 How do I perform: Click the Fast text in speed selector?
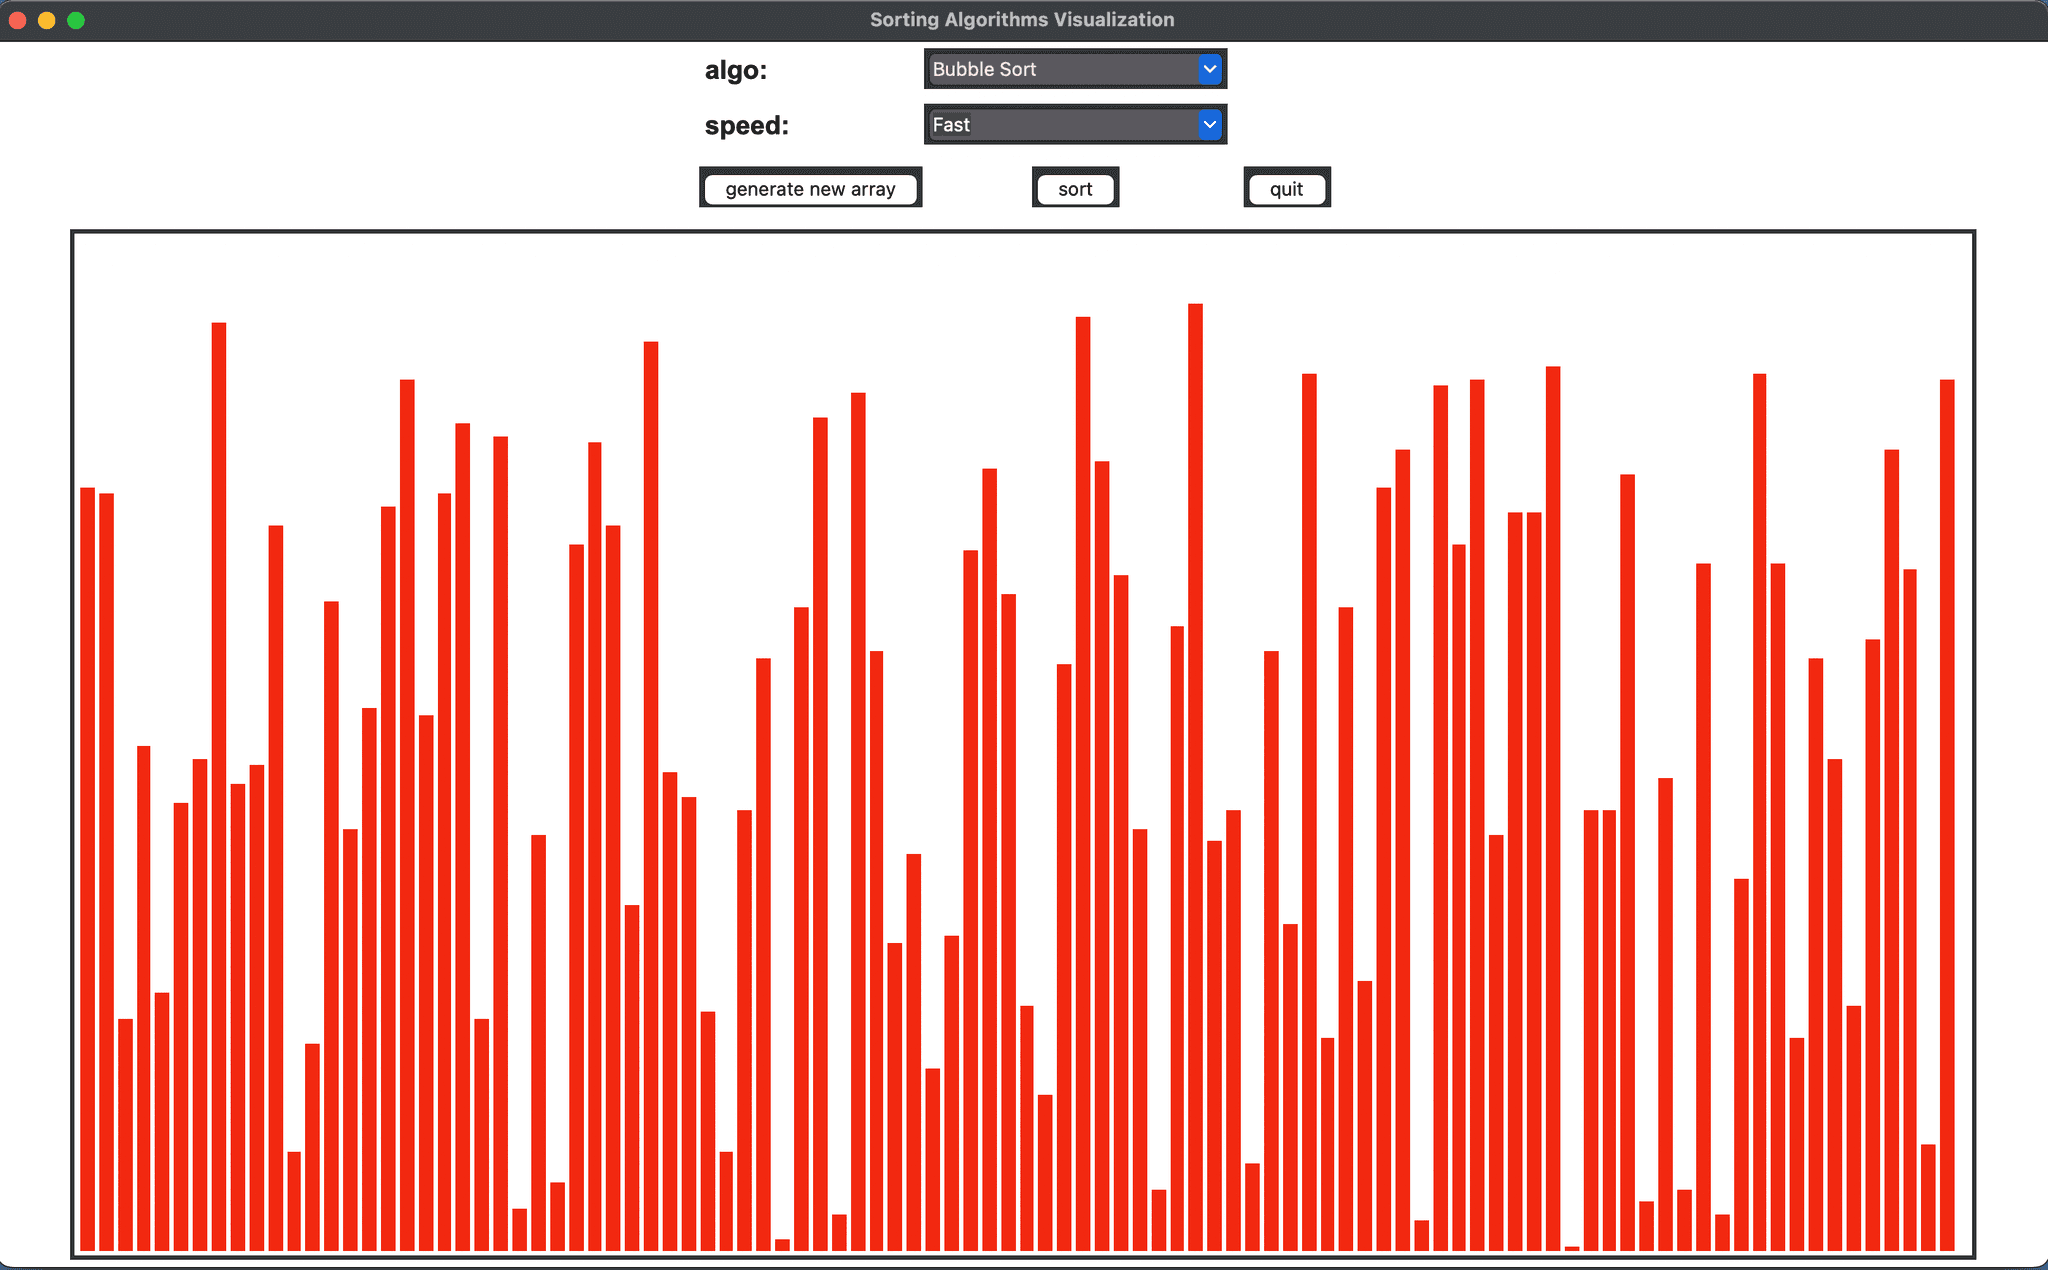point(951,125)
